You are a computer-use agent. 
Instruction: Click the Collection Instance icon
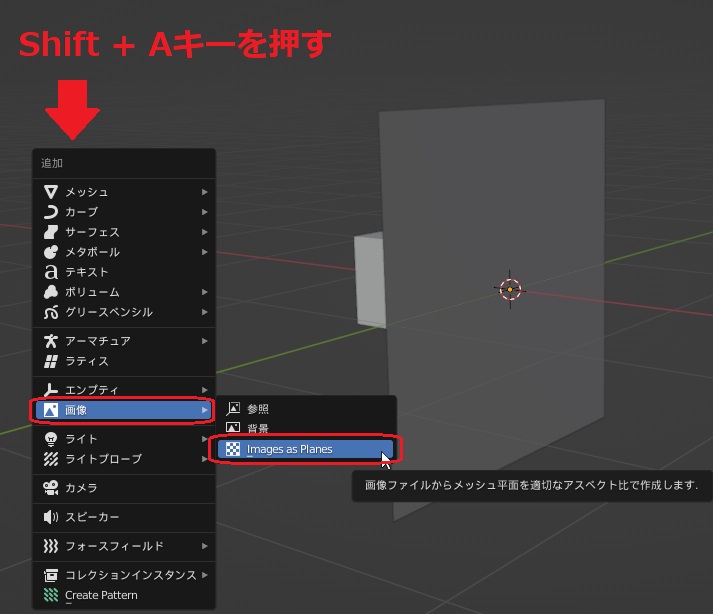(51, 575)
